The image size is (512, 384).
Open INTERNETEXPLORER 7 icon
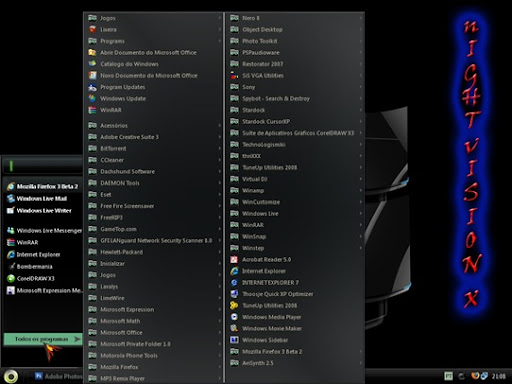coord(234,283)
